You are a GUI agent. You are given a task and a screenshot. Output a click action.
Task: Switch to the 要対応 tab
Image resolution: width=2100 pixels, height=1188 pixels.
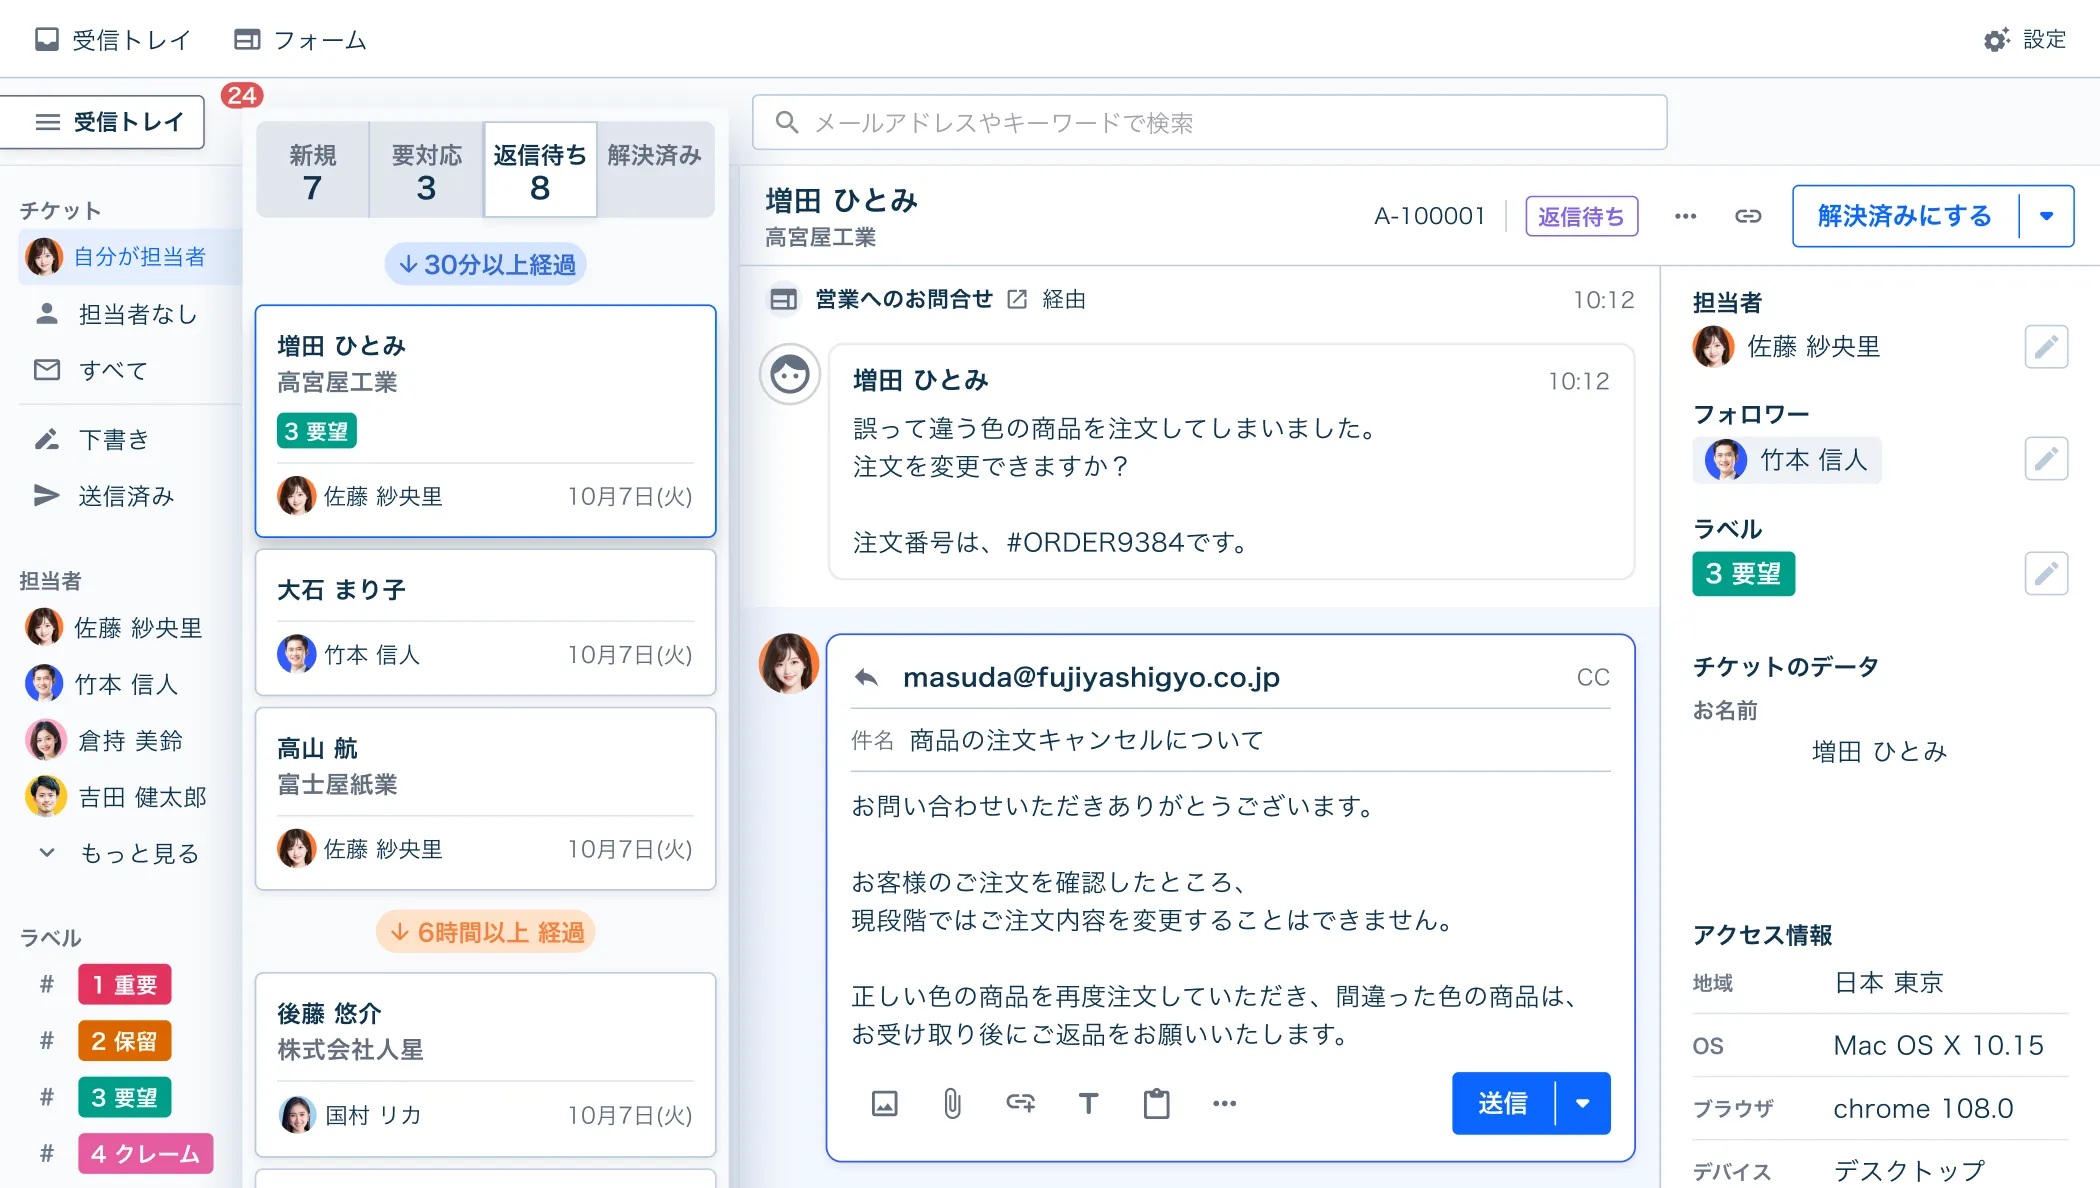pyautogui.click(x=426, y=170)
